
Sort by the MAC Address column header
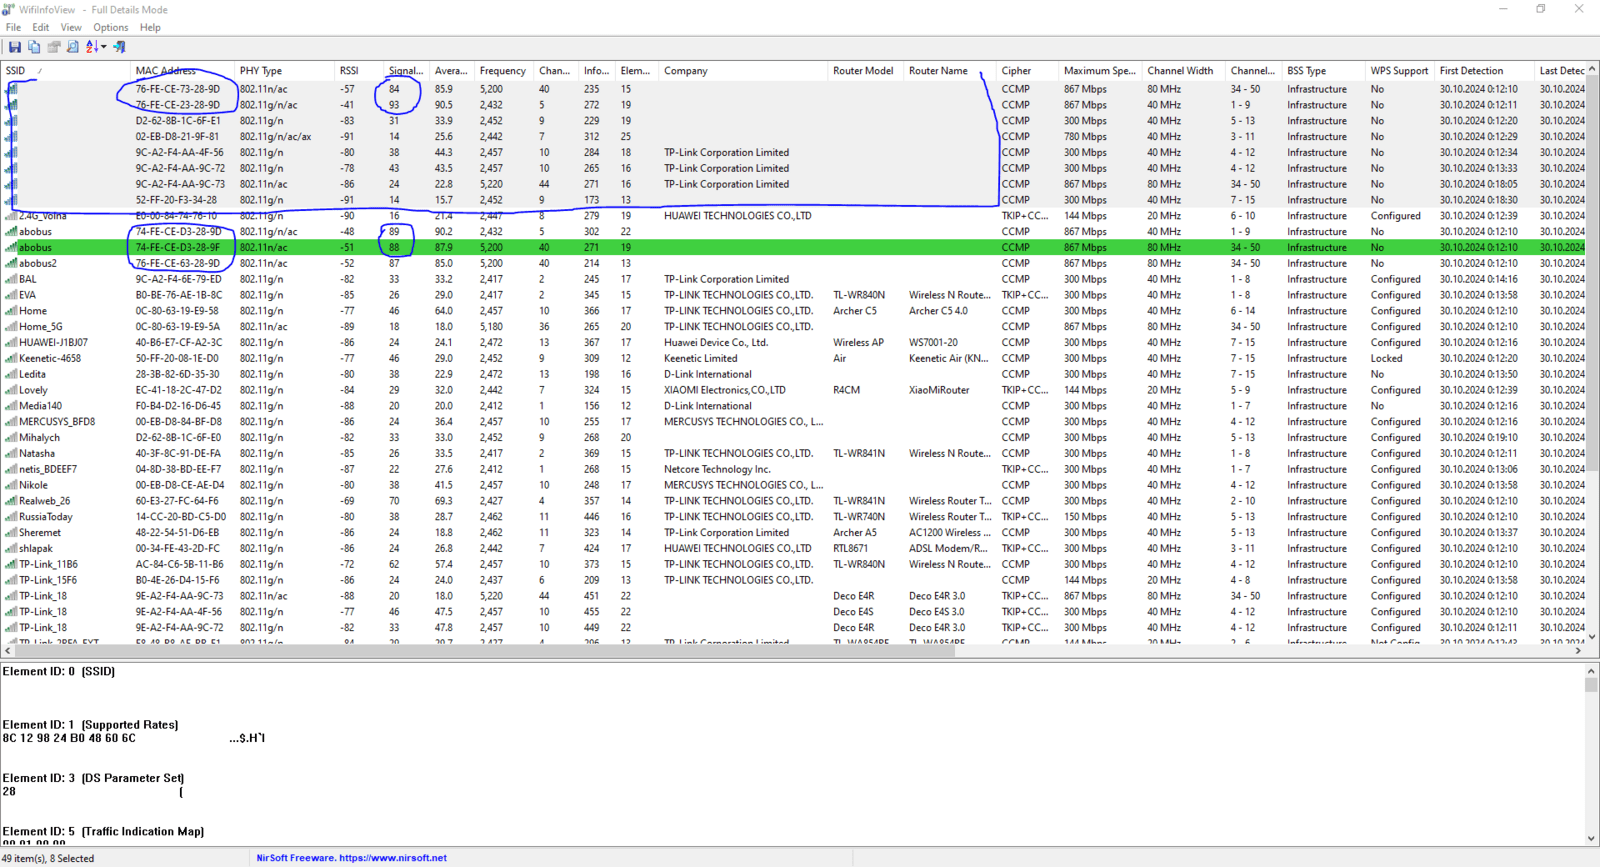coord(166,71)
